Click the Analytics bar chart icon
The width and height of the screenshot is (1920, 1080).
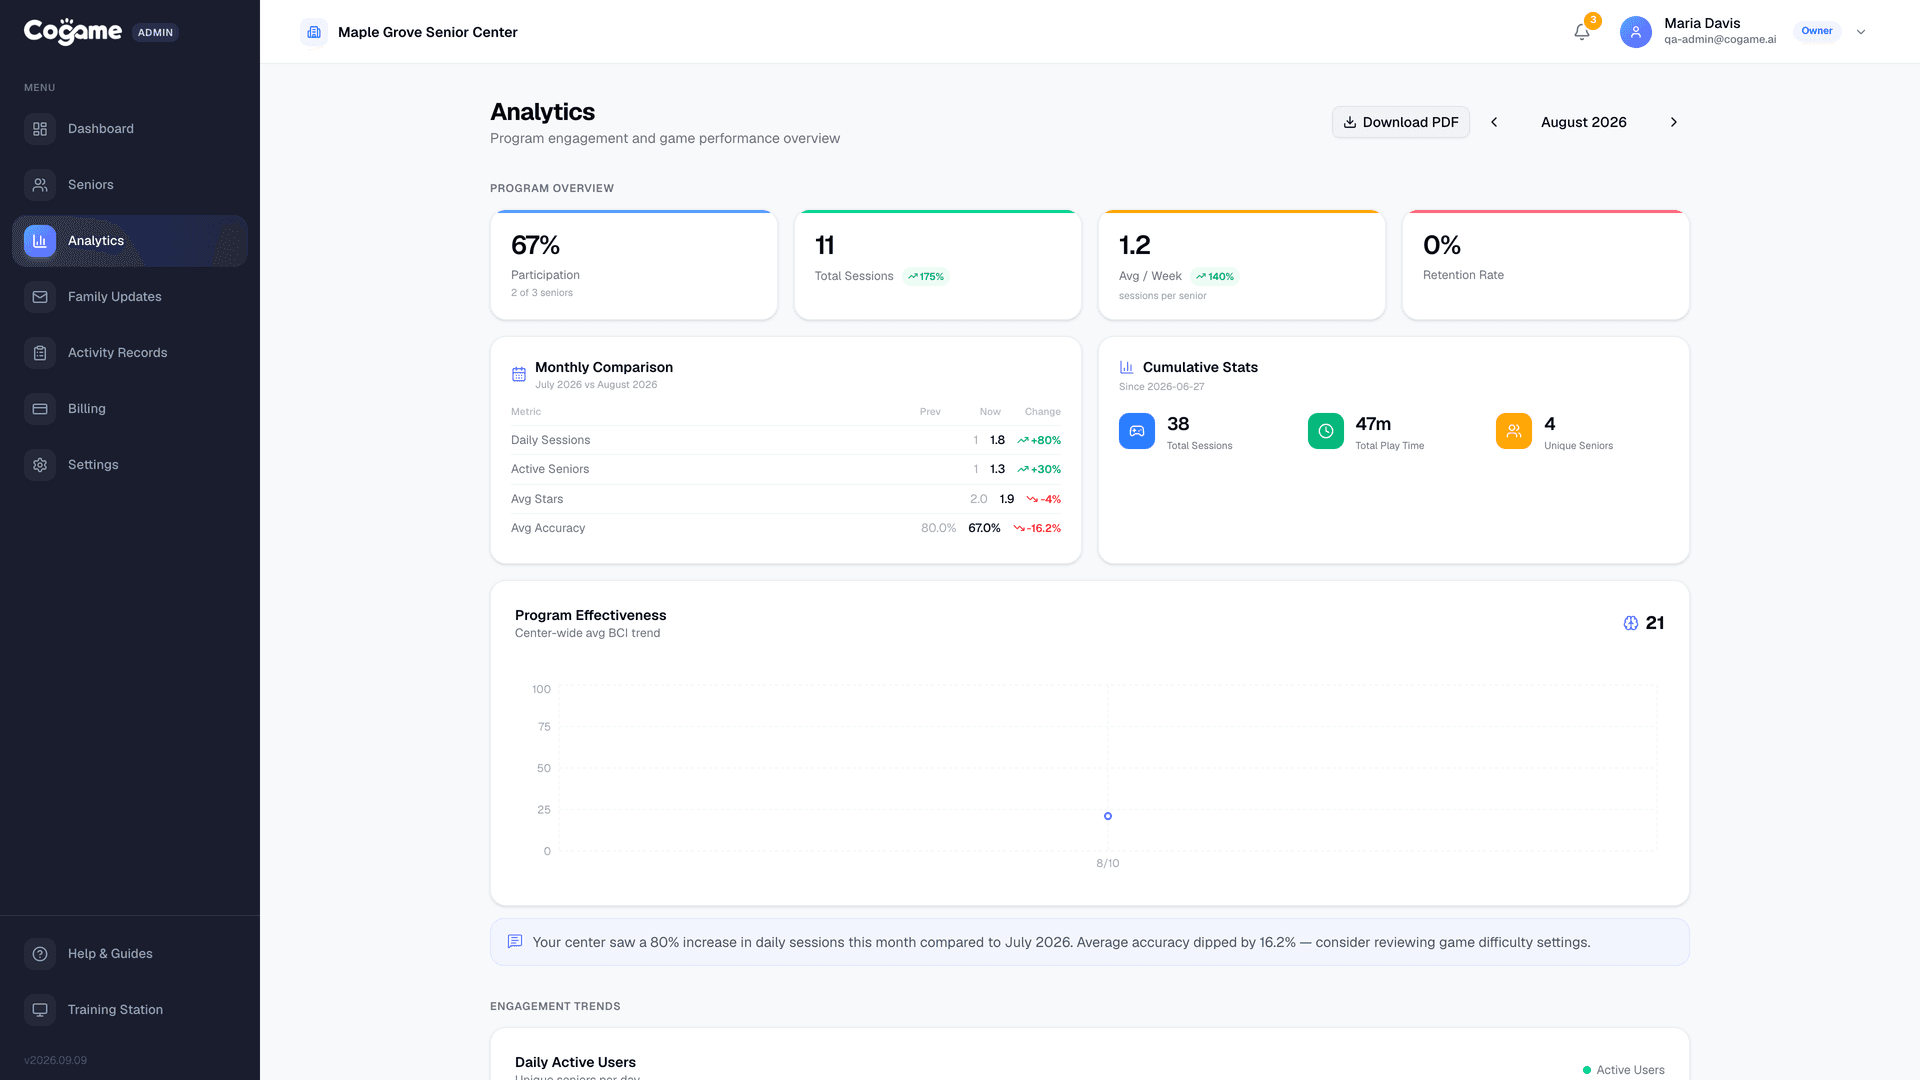[x=40, y=241]
